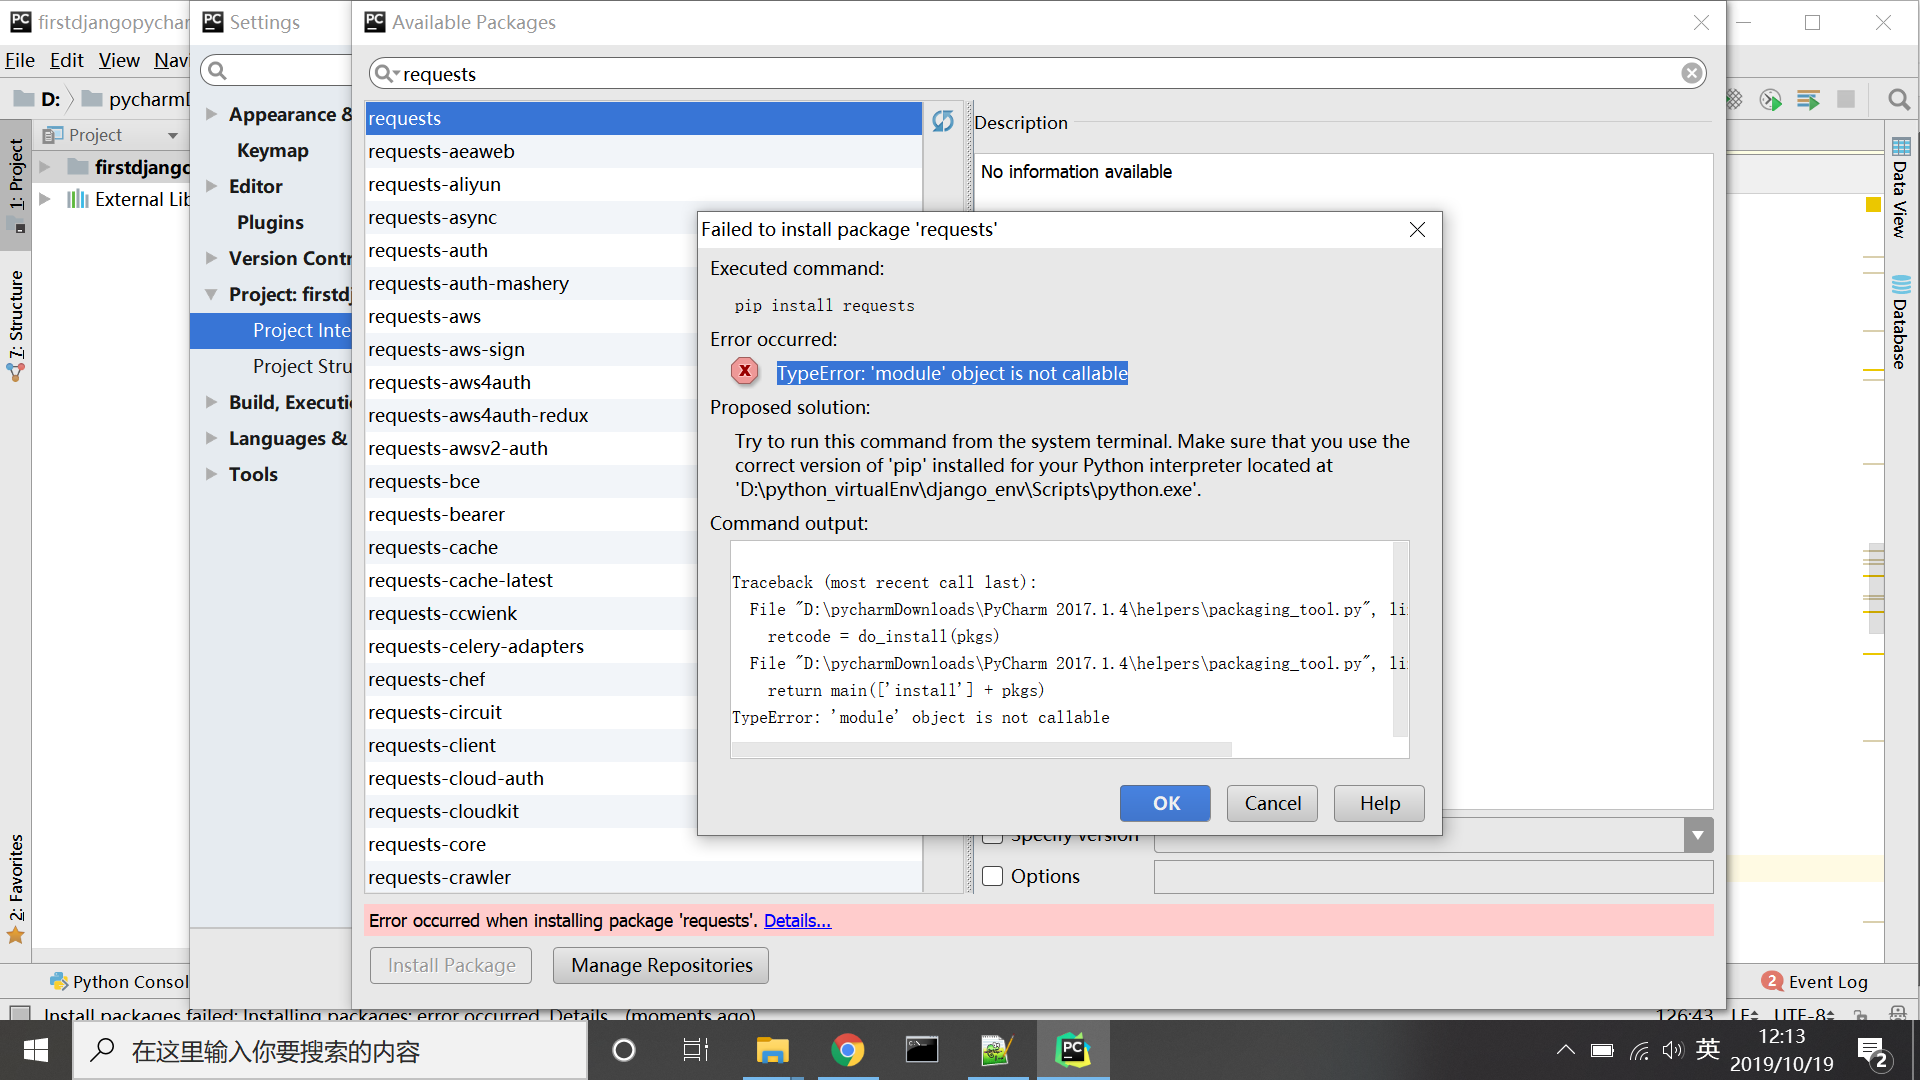This screenshot has width=1920, height=1080.
Task: Open the Data View side panel
Action: [1900, 187]
